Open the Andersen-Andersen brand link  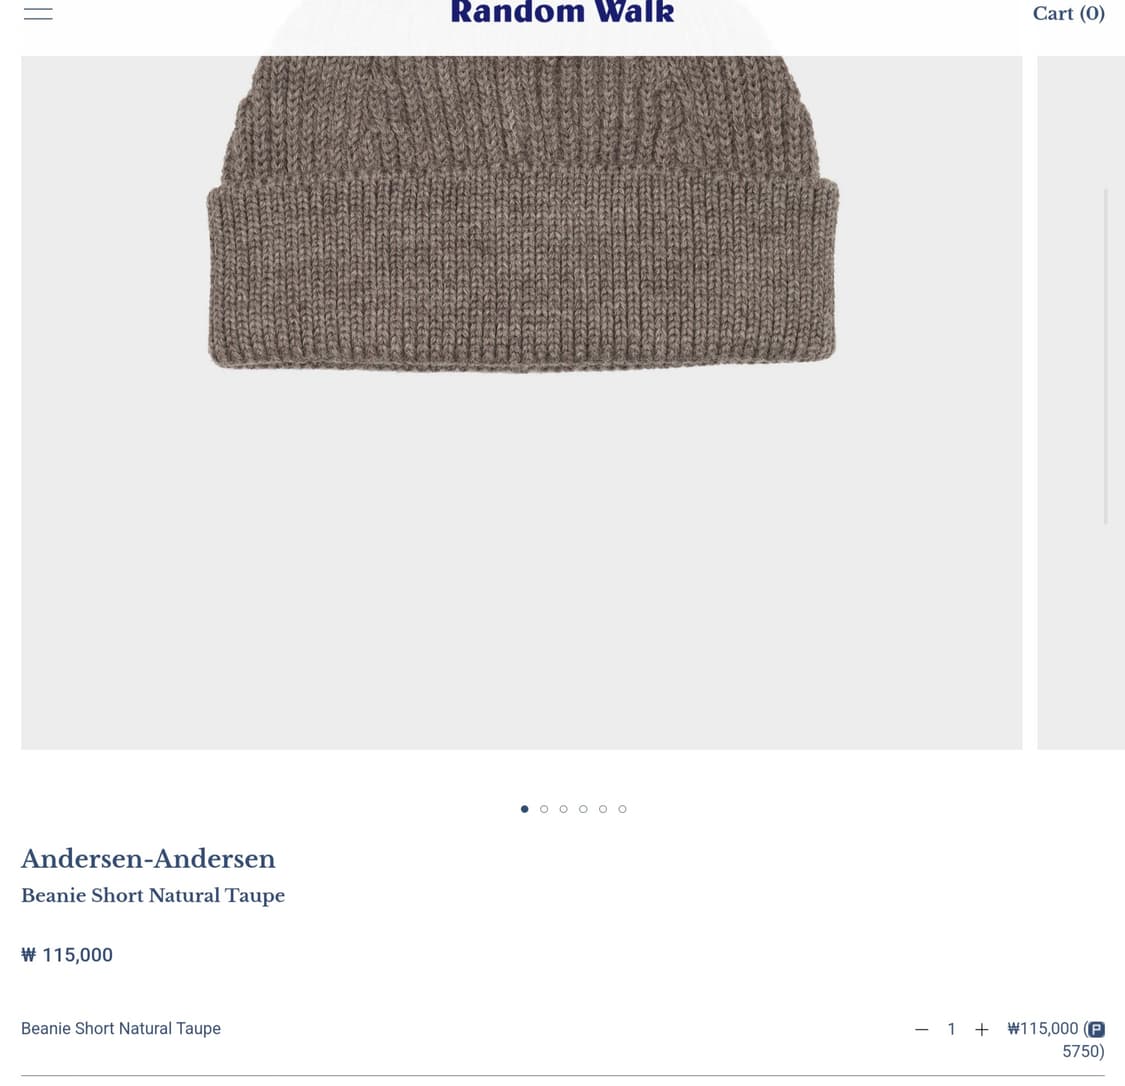(148, 859)
